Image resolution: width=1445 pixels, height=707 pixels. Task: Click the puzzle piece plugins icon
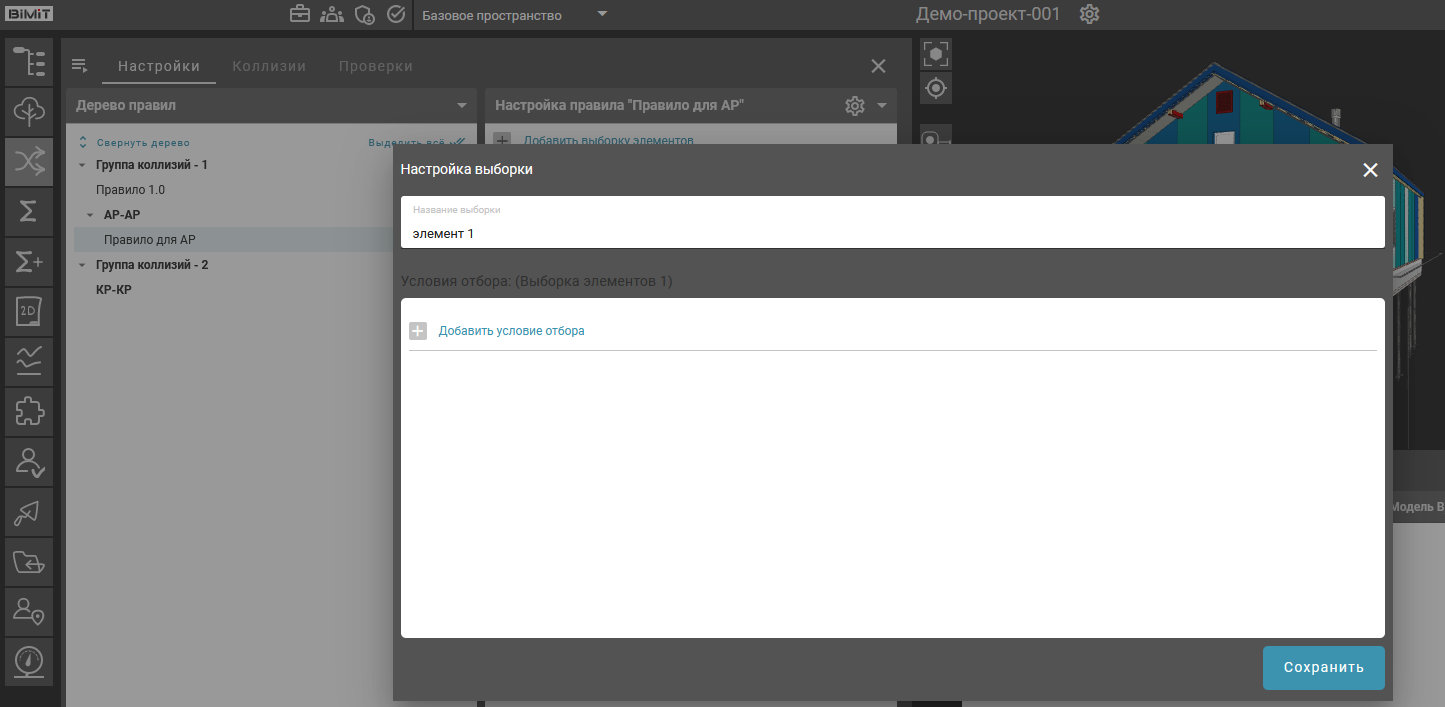coord(29,411)
